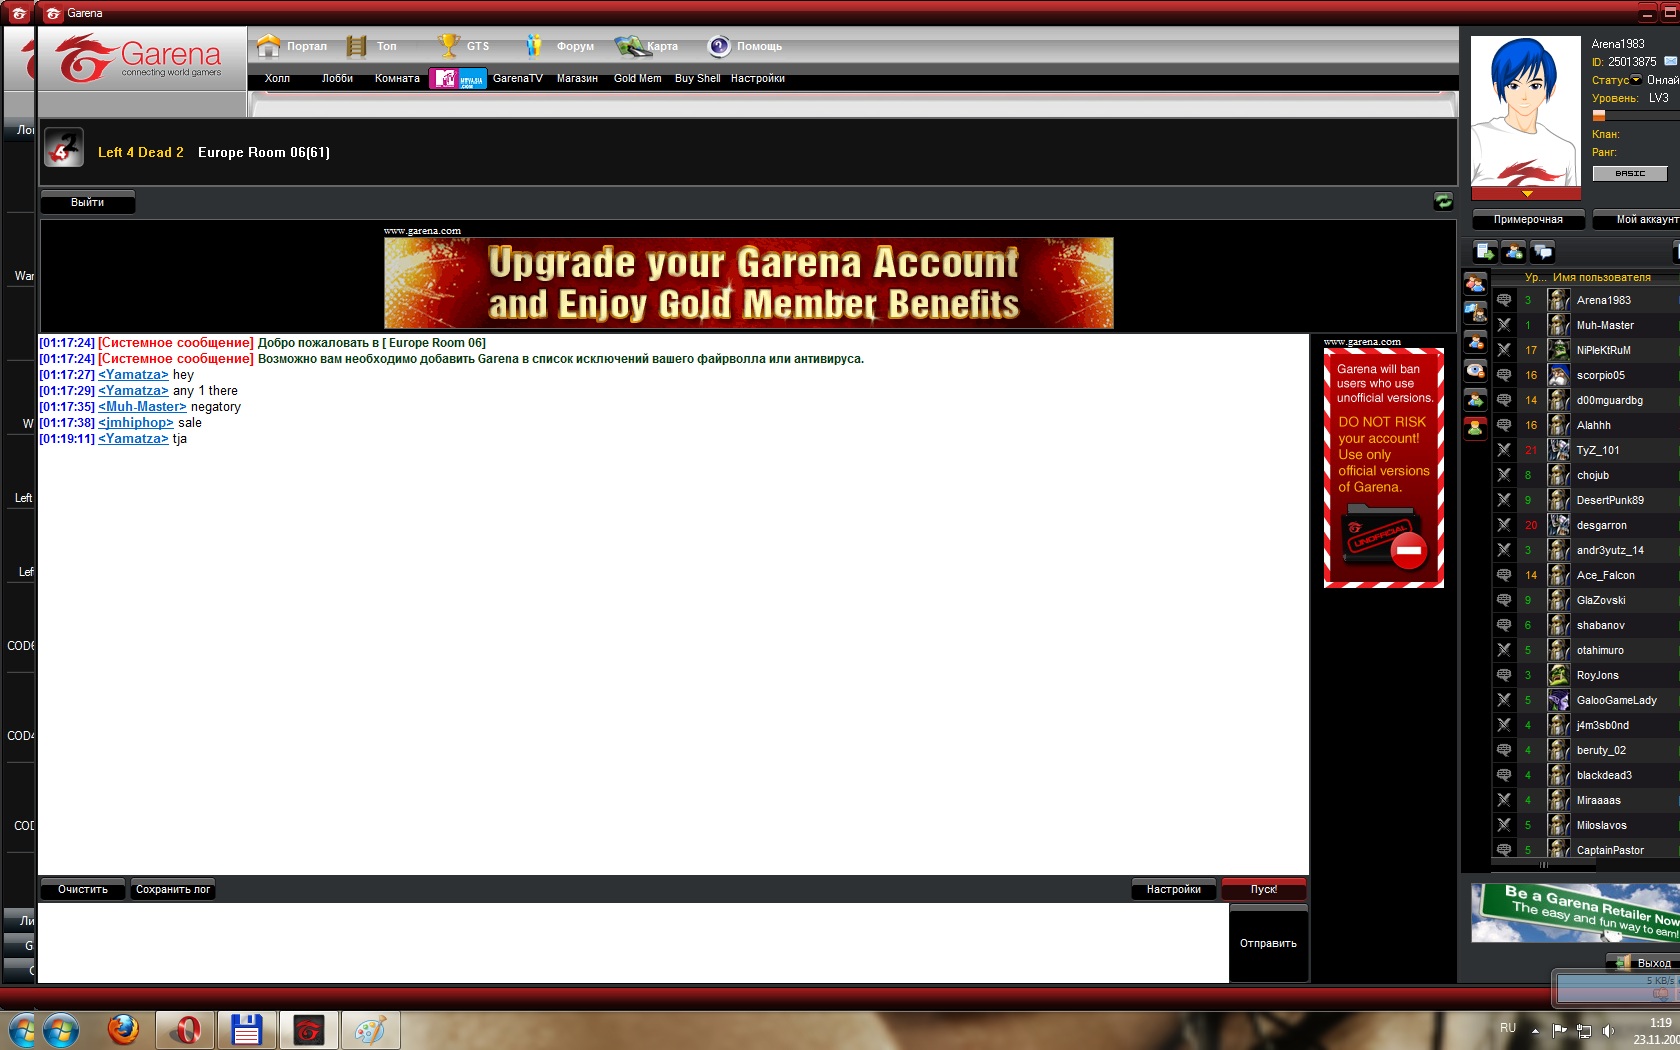Switch to the Лобби tab
This screenshot has width=1680, height=1050.
point(337,78)
